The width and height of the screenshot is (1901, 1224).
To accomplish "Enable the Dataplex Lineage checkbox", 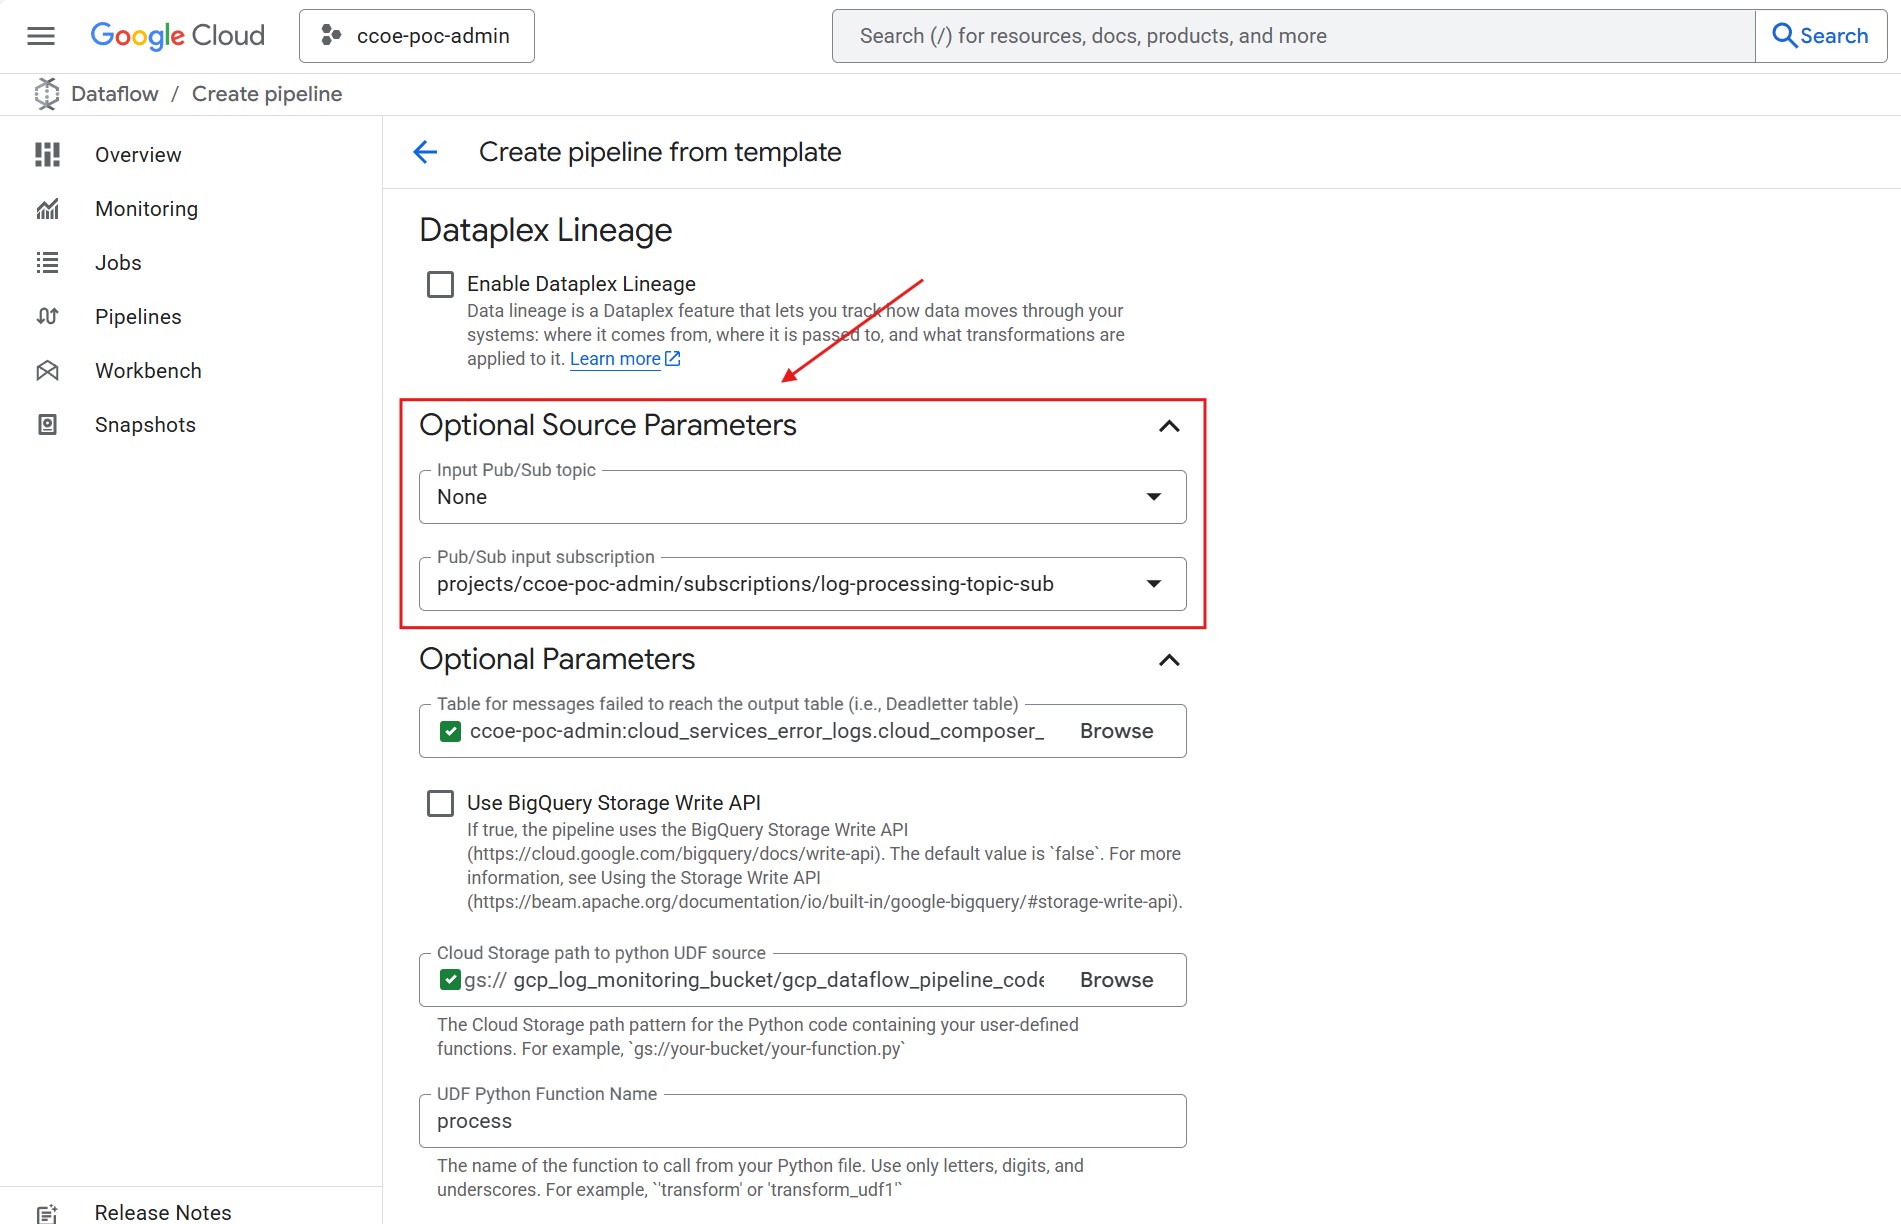I will tap(440, 285).
